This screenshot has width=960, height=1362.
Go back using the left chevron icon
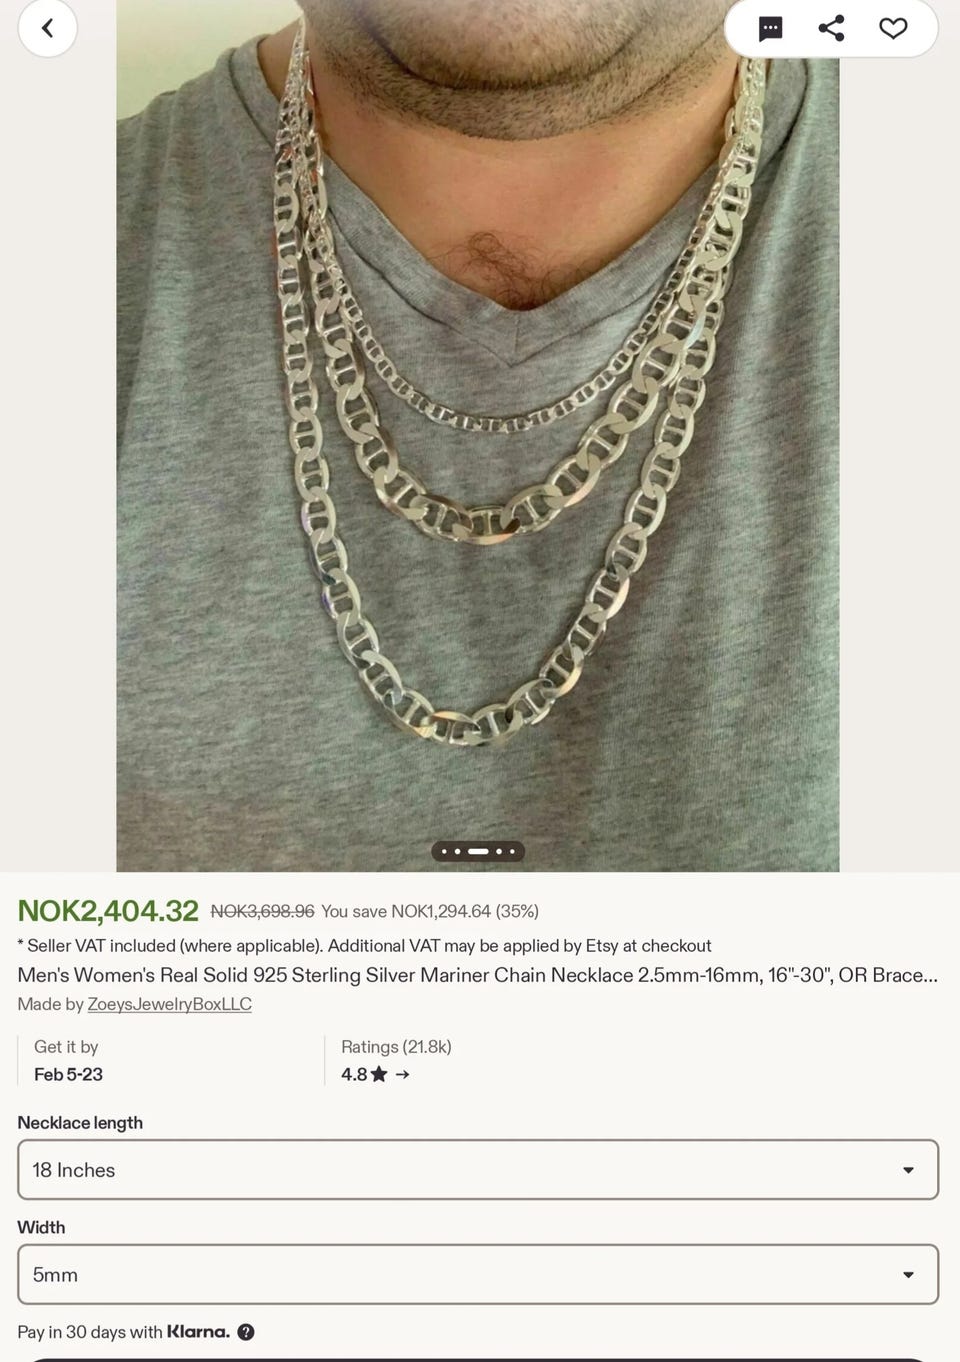pyautogui.click(x=47, y=28)
